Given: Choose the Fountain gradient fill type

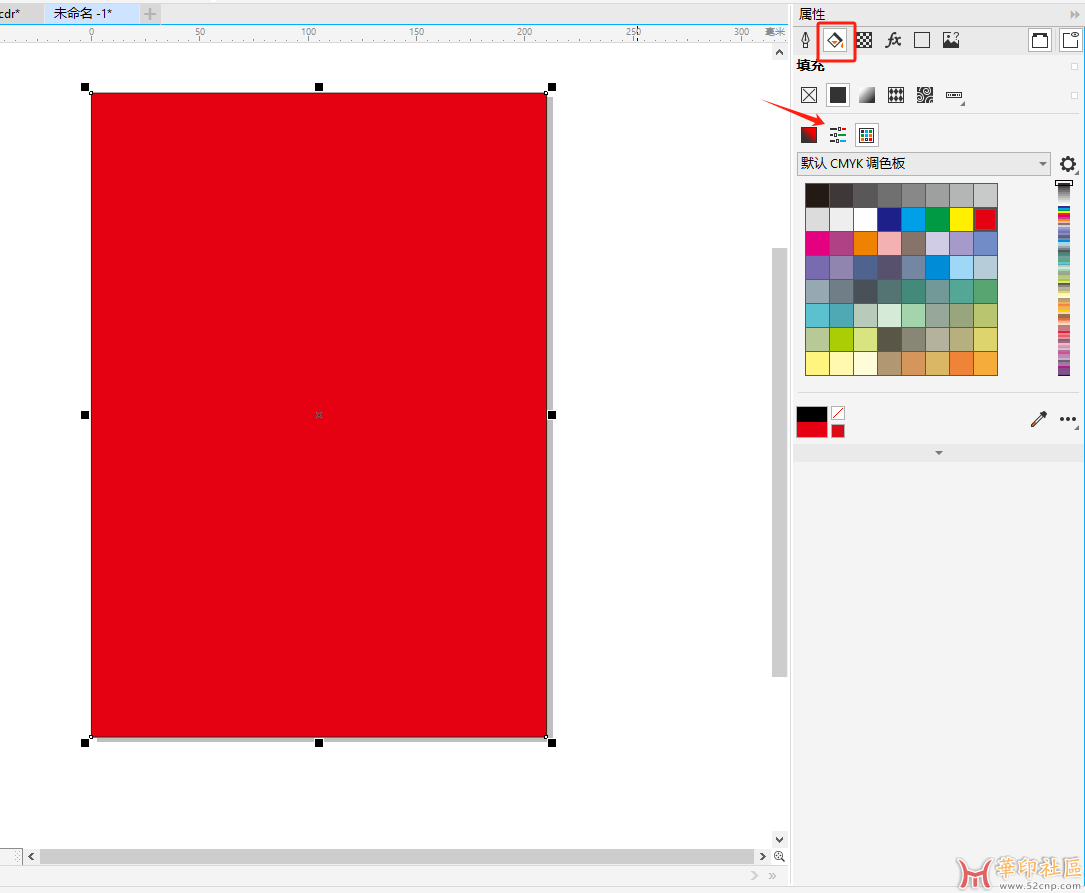Looking at the screenshot, I should pyautogui.click(x=867, y=95).
